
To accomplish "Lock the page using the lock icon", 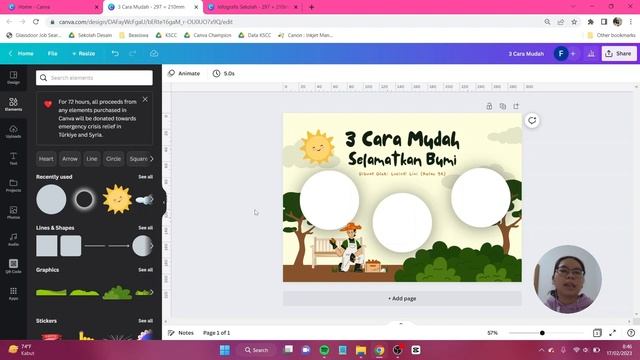I will (x=489, y=106).
